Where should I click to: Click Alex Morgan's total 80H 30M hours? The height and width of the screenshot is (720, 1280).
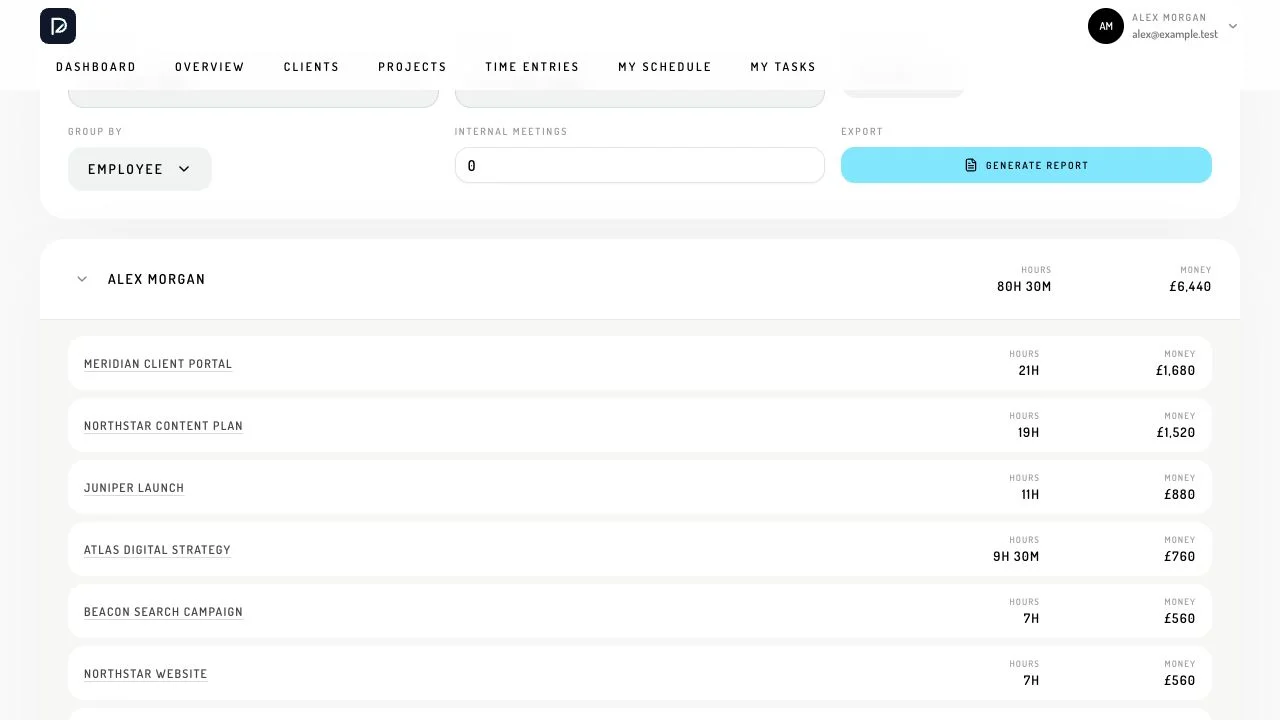click(1024, 287)
